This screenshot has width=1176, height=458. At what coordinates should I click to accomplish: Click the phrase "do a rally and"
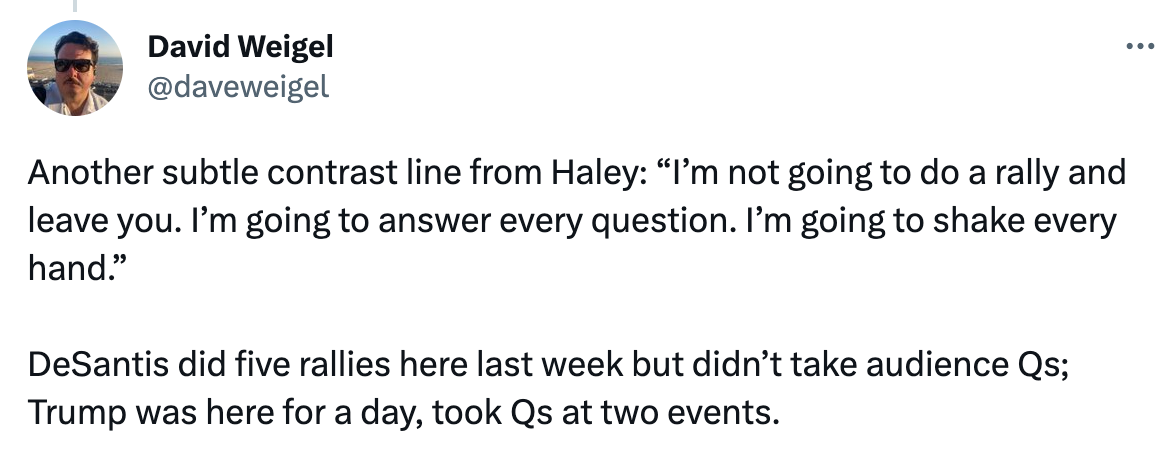(x=1034, y=174)
